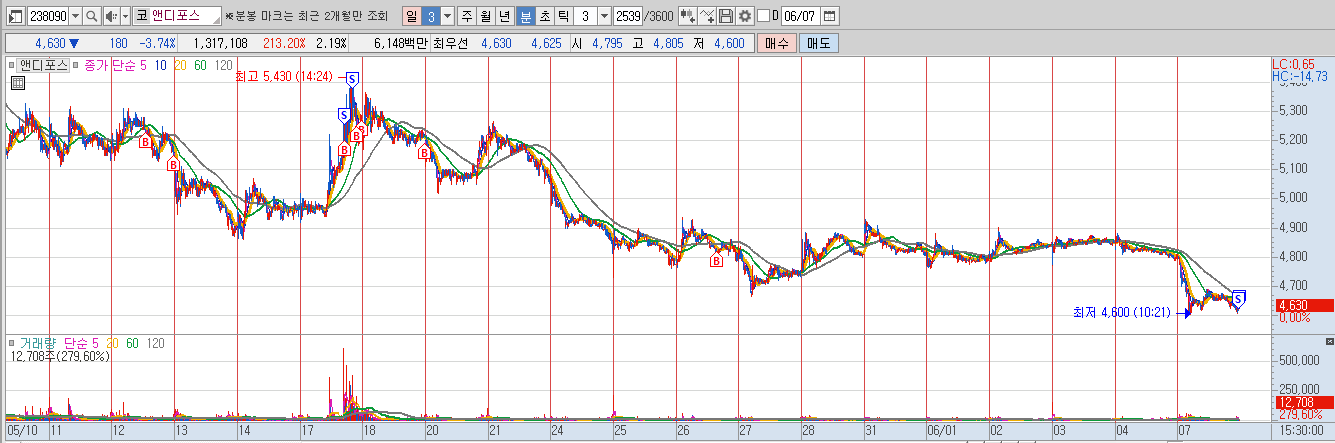Open the calendar date picker icon
The image size is (1335, 443).
pos(829,16)
